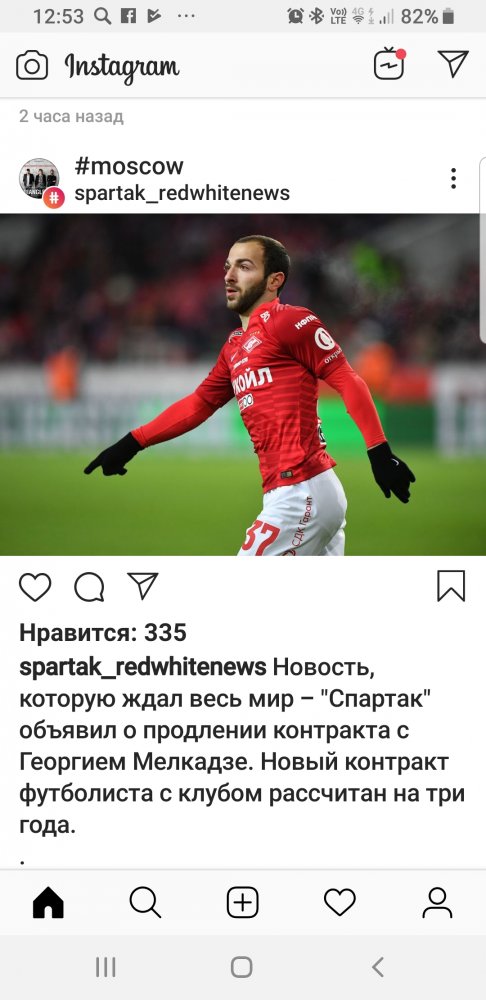Viewport: 486px width, 1000px height.
Task: Tap Android back navigation button
Action: 378,967
